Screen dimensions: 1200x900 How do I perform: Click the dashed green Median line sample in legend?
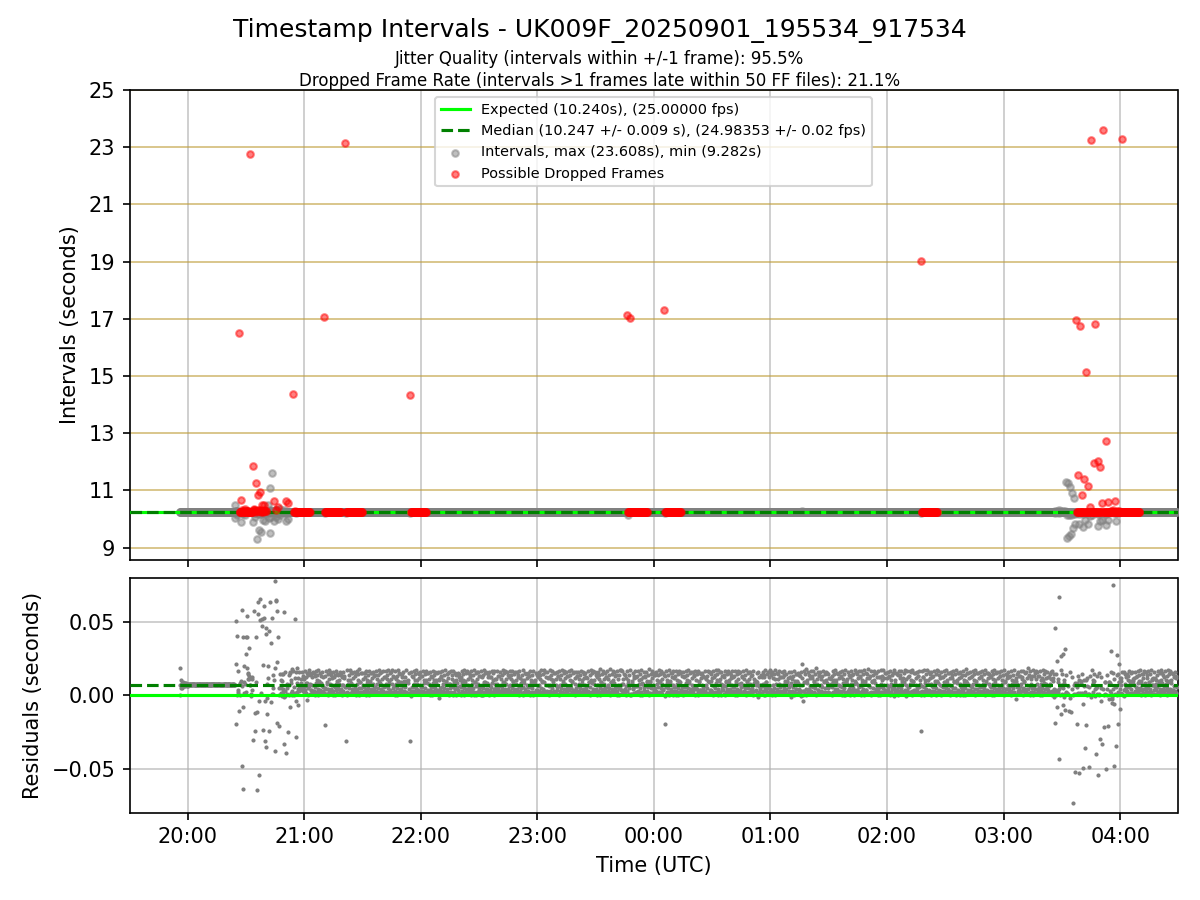click(456, 130)
